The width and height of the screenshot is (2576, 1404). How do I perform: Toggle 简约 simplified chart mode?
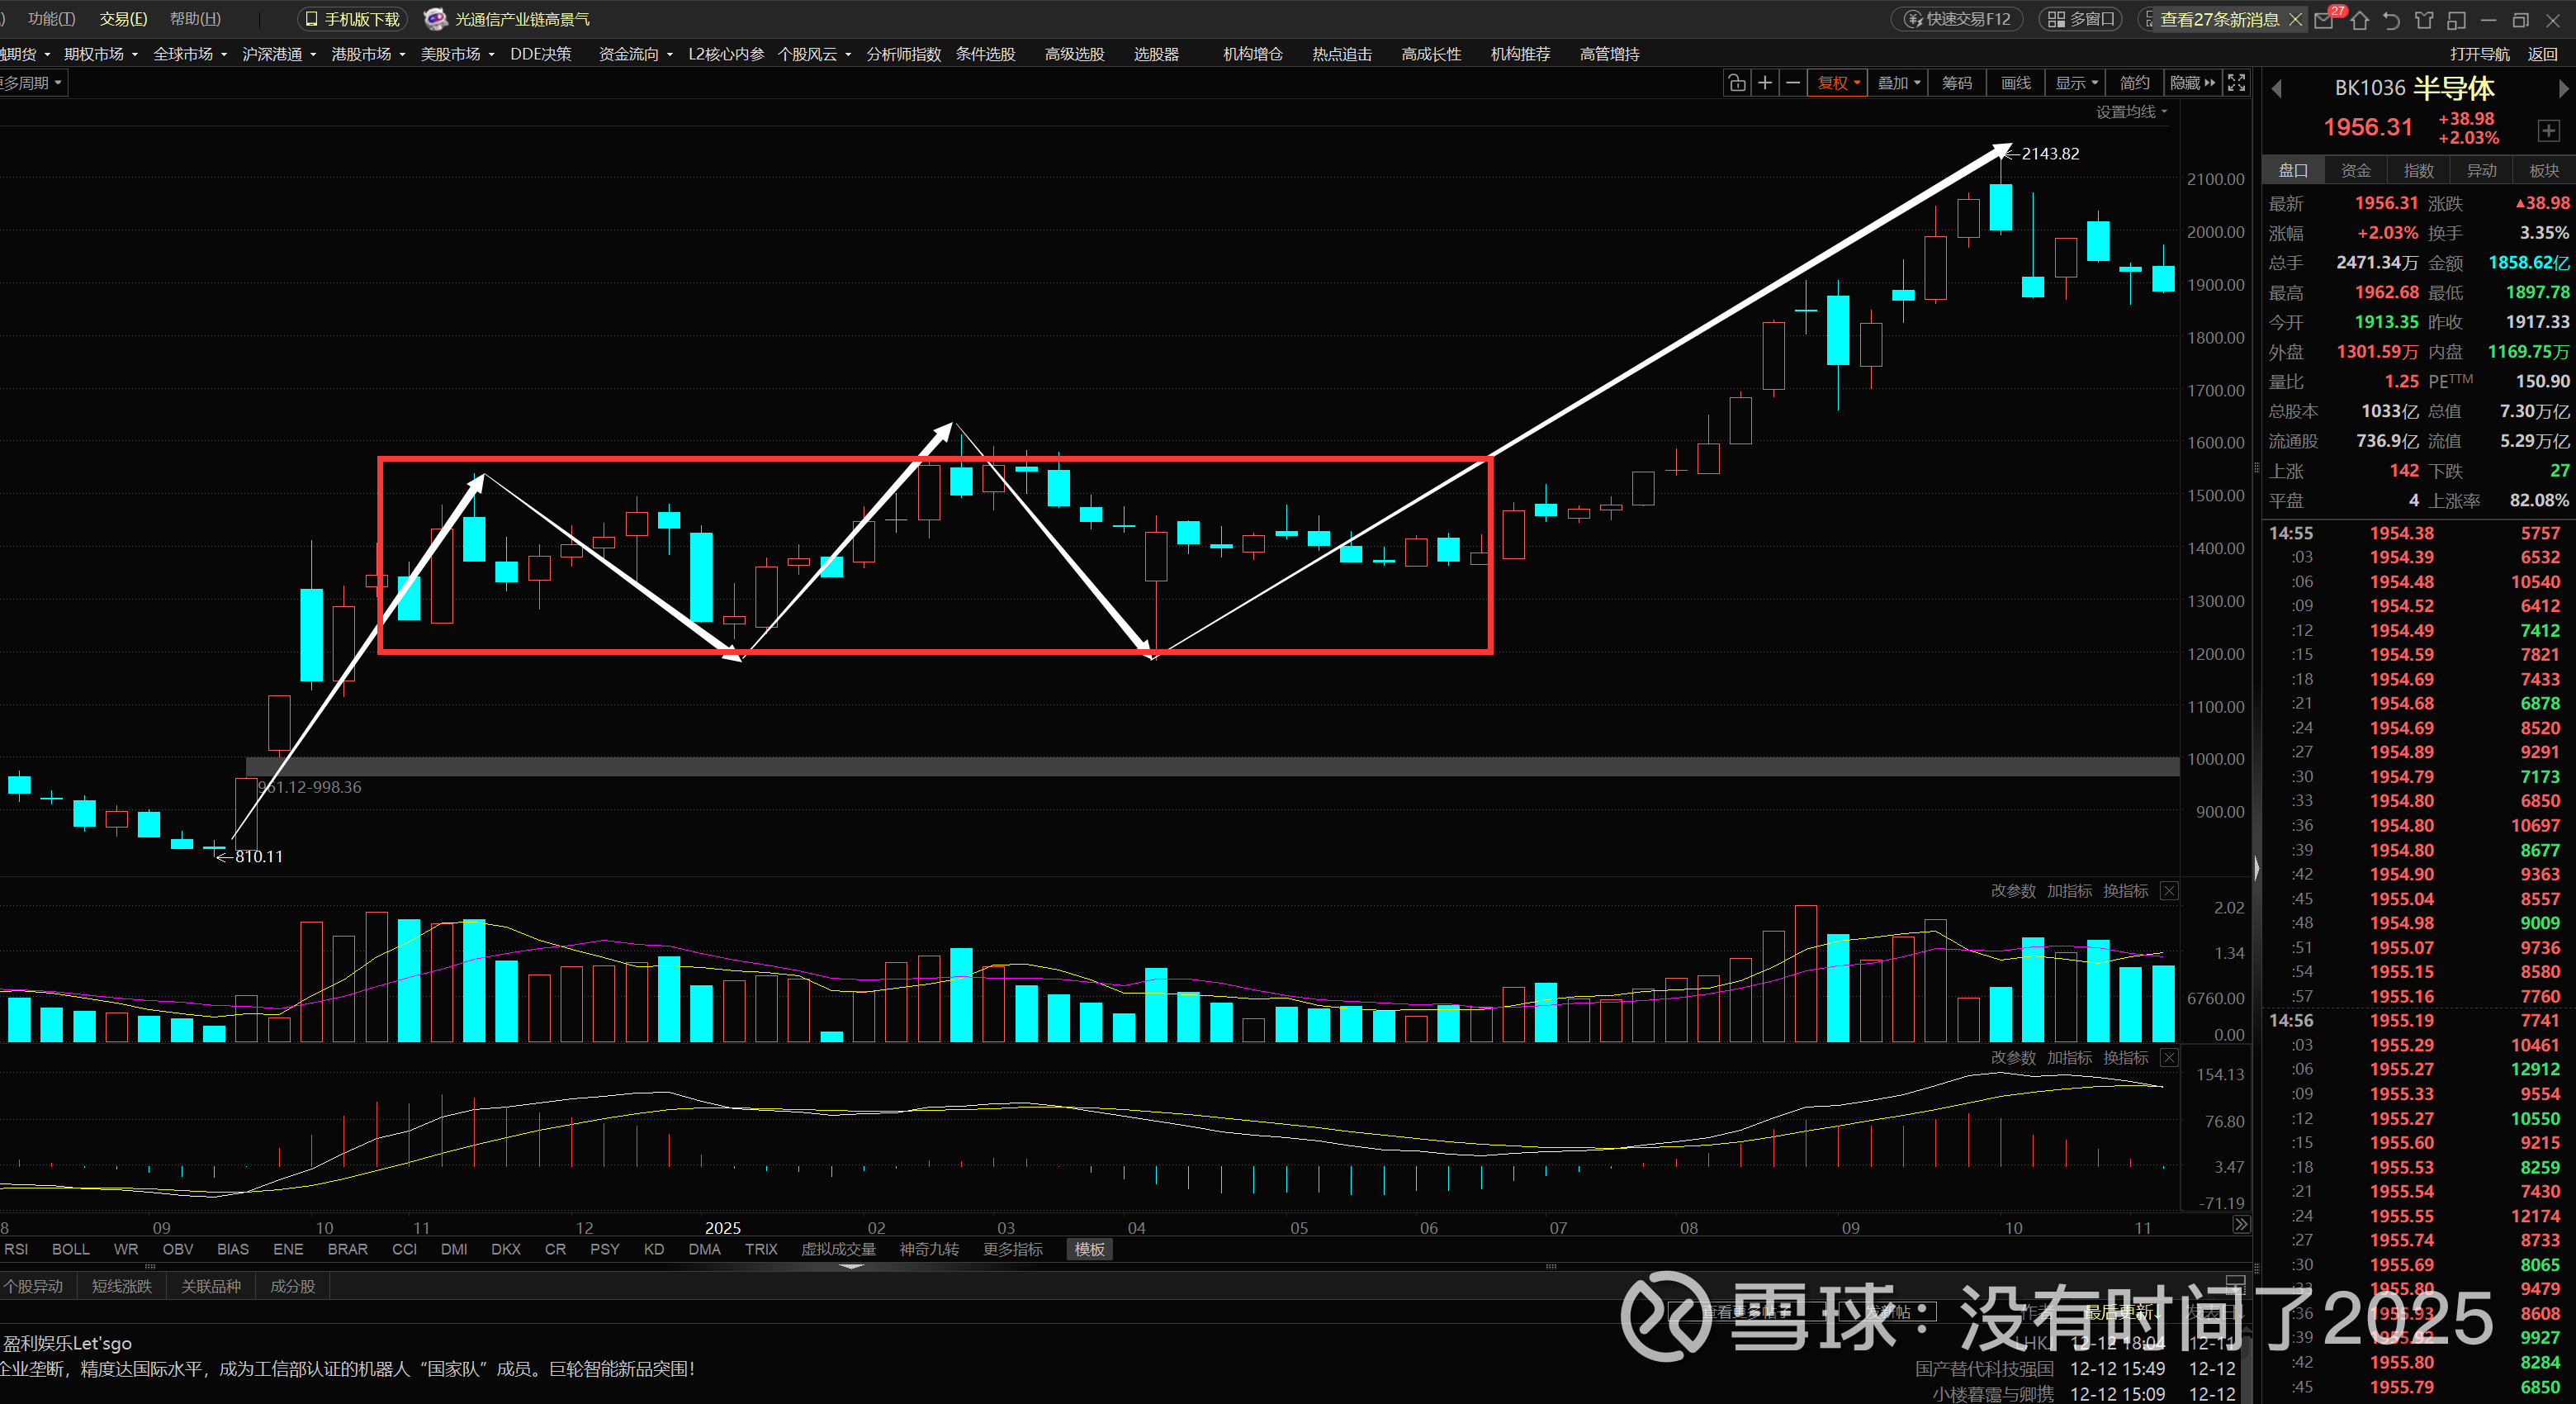2134,83
